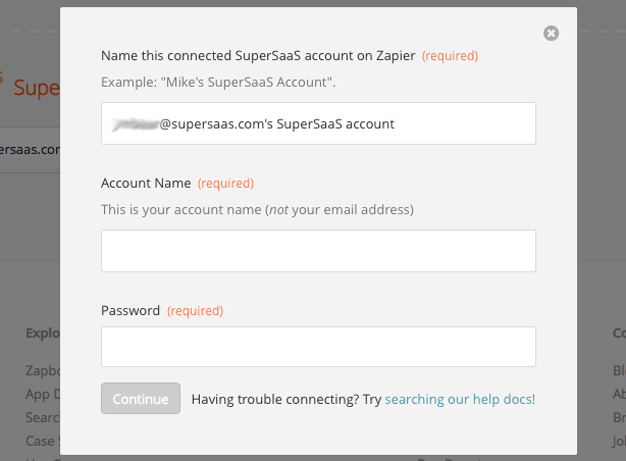
Task: Close the dialog using the X icon
Action: (x=551, y=33)
